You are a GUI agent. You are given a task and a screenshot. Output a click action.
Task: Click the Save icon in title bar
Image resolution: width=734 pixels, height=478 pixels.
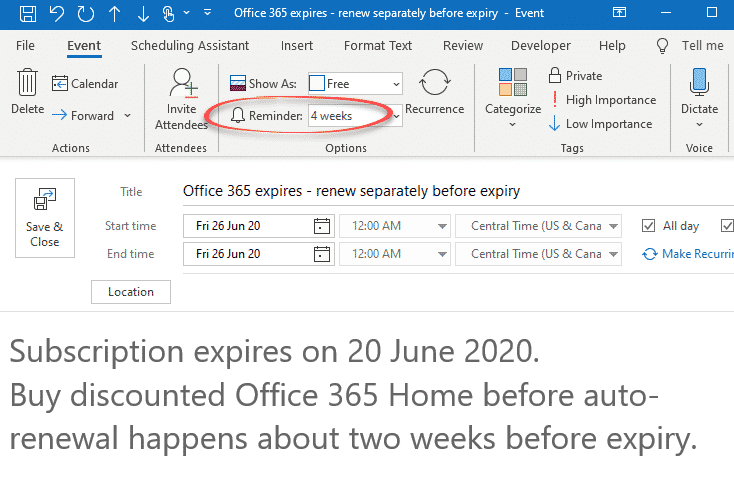pyautogui.click(x=28, y=13)
